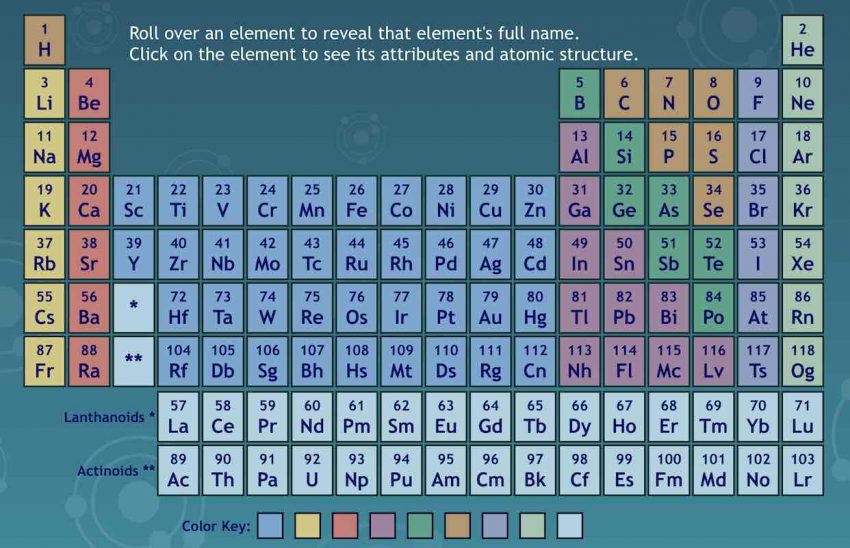Viewport: 850px width, 548px height.
Task: Select the green swatch in Color Key
Action: [x=419, y=525]
